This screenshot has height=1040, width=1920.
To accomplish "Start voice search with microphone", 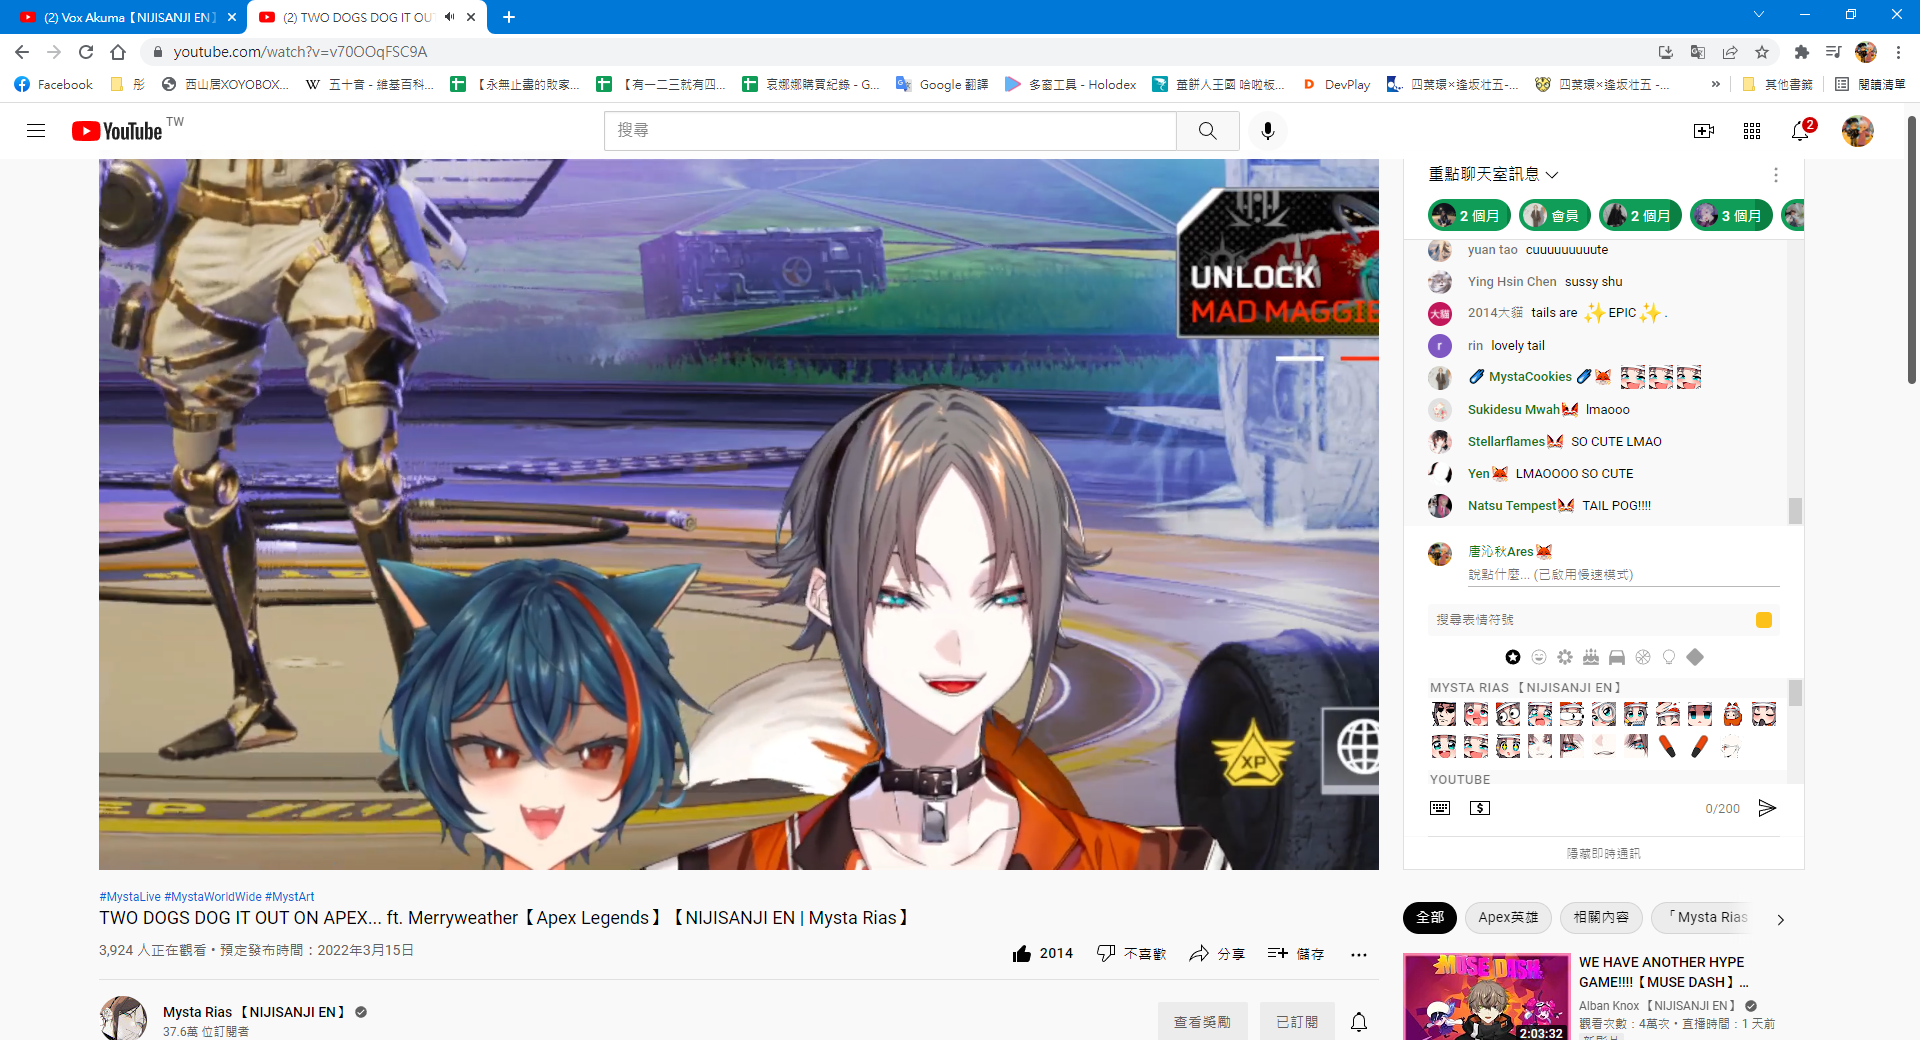I will [1268, 131].
